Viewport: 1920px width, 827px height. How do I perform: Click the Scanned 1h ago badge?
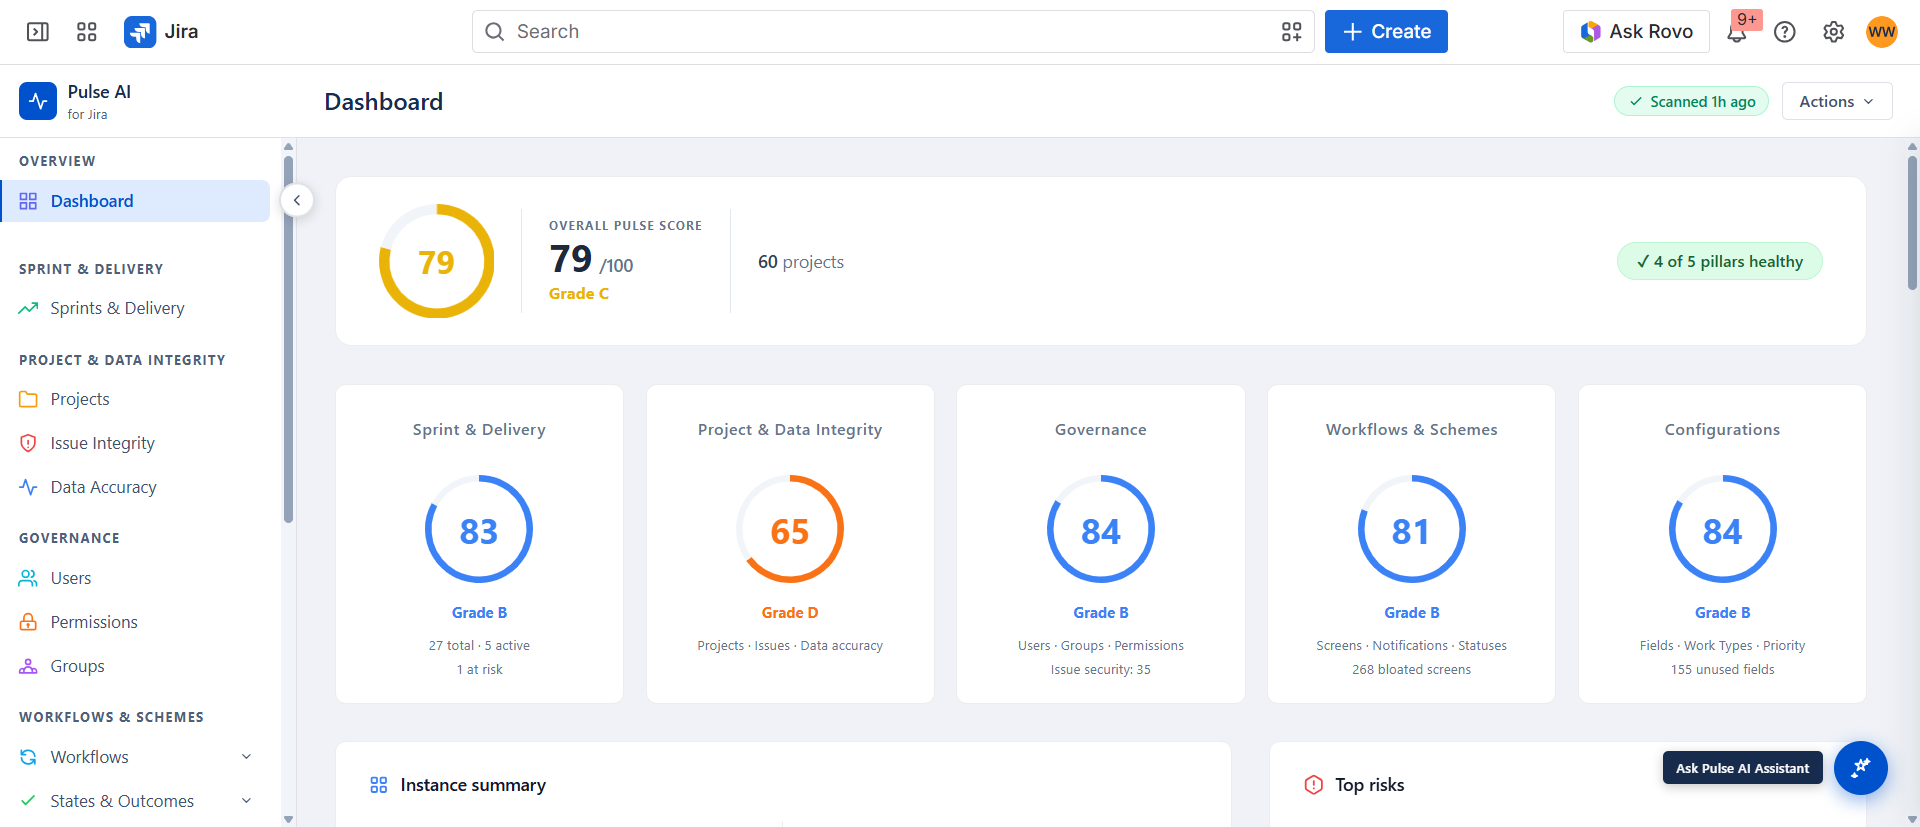(1691, 101)
